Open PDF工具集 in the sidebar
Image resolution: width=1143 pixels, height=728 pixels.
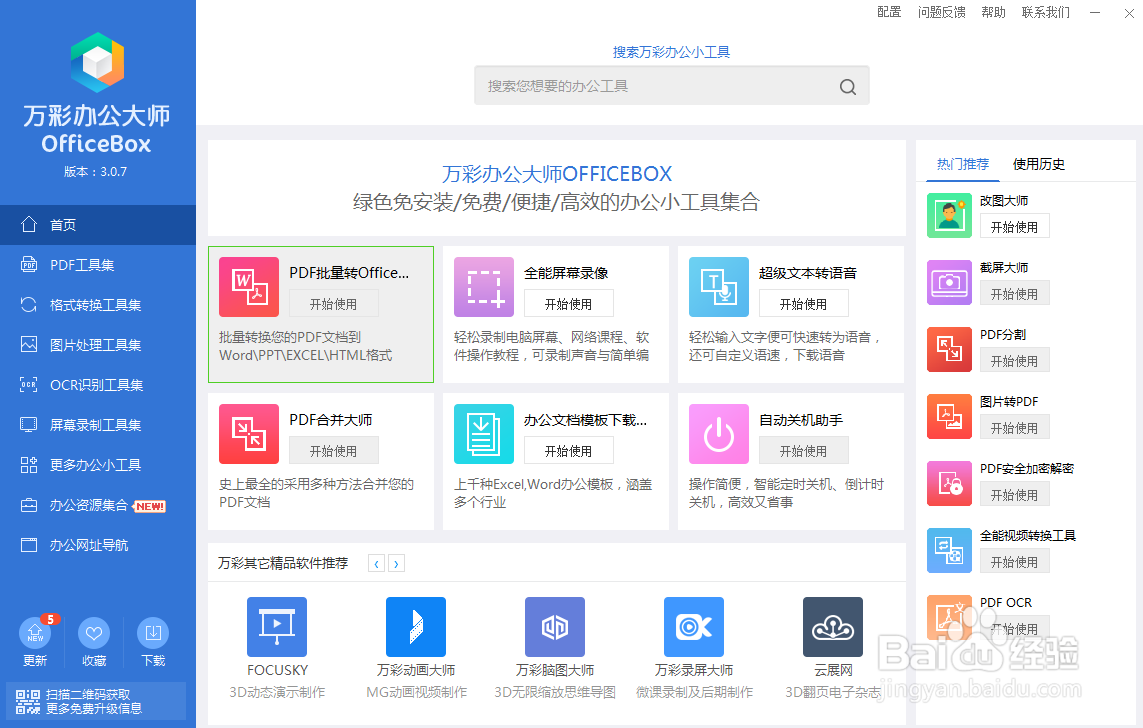[98, 265]
